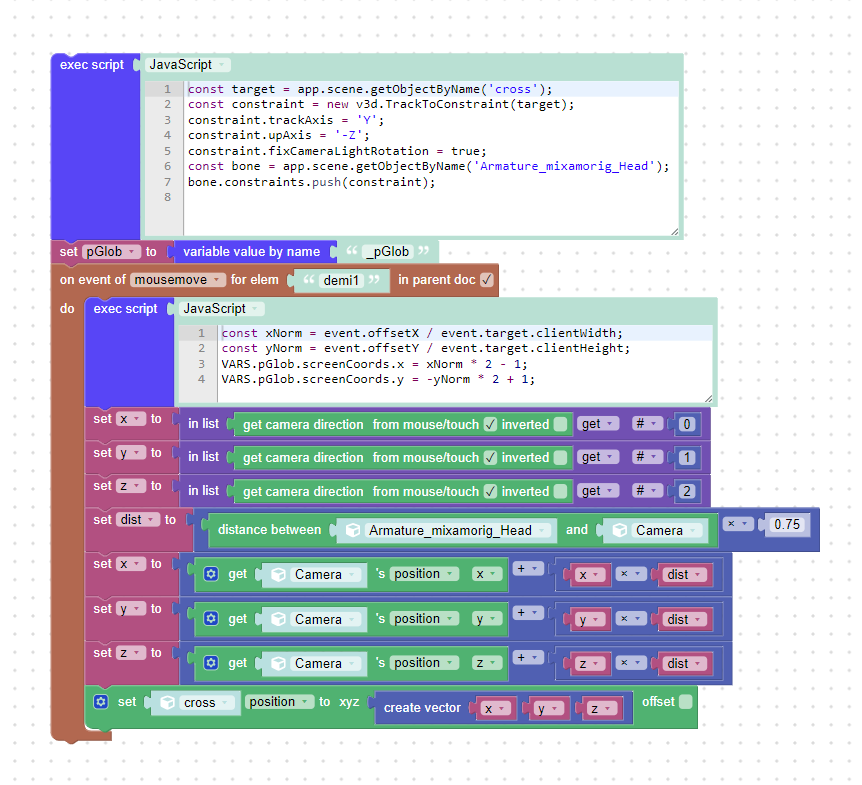Edit the 'demi1' element id text
Viewport: 862px width, 785px height.
click(340, 280)
